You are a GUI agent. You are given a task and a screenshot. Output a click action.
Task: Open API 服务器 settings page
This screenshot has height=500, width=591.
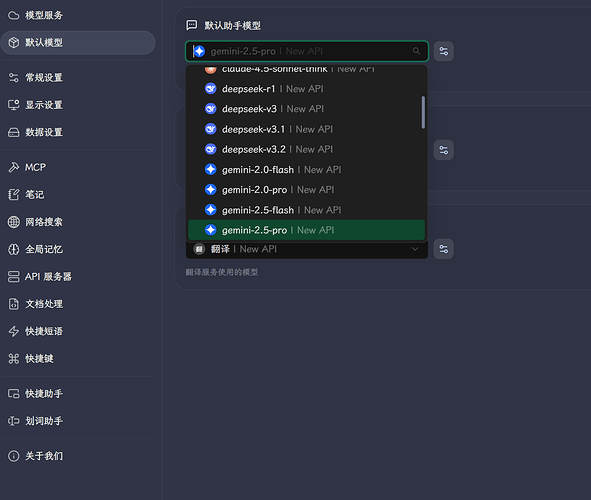point(78,277)
